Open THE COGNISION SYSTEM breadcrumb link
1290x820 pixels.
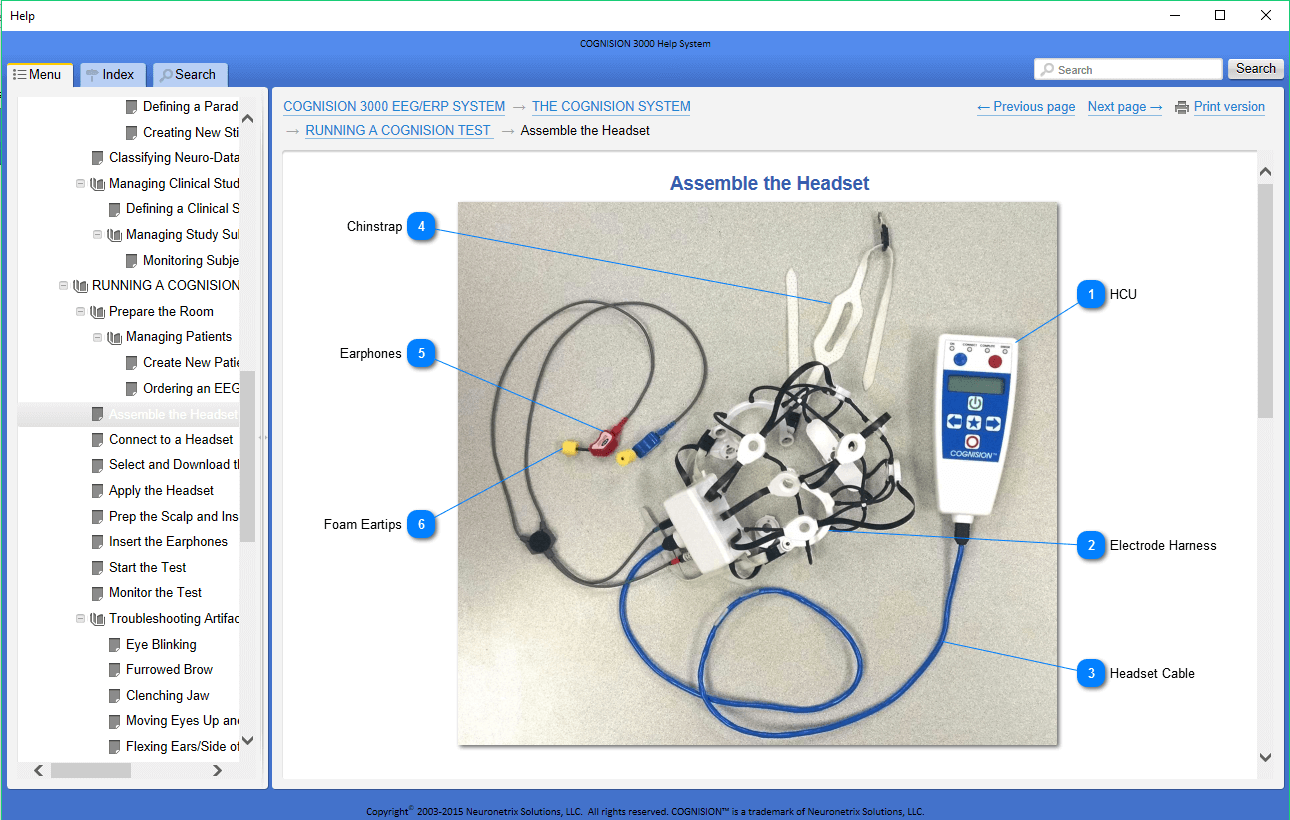point(611,106)
